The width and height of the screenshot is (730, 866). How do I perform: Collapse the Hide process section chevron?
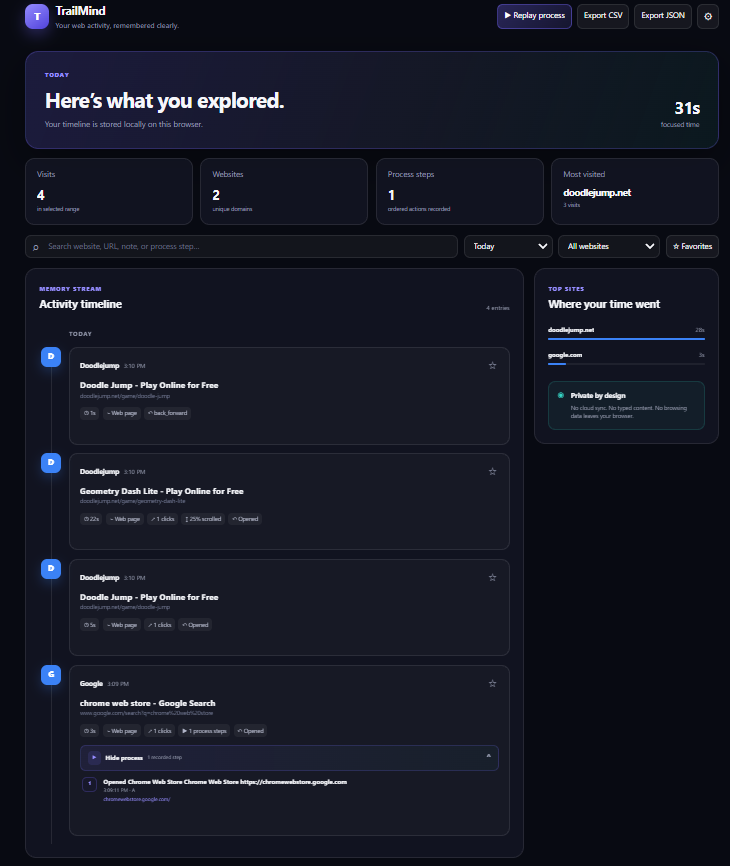[489, 756]
